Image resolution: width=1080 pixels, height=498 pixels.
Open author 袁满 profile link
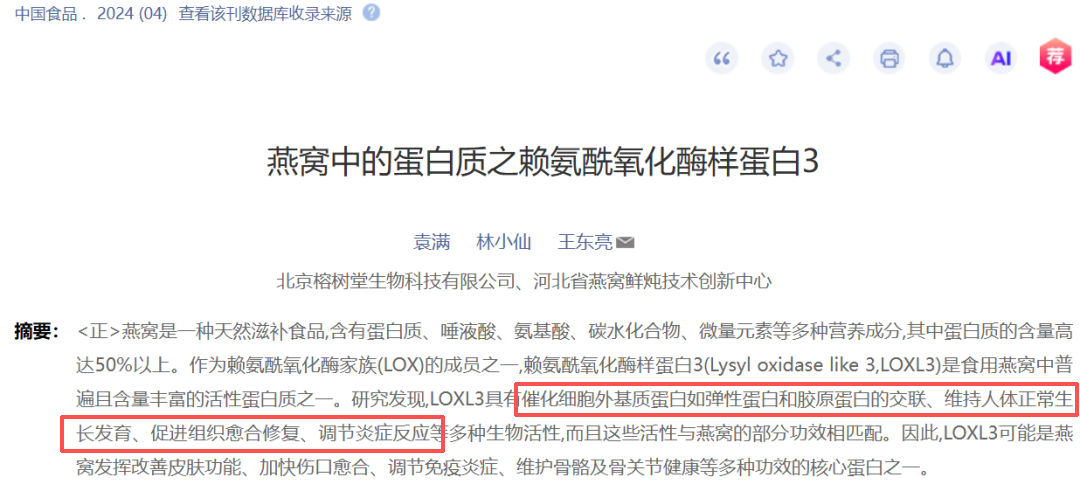(432, 242)
